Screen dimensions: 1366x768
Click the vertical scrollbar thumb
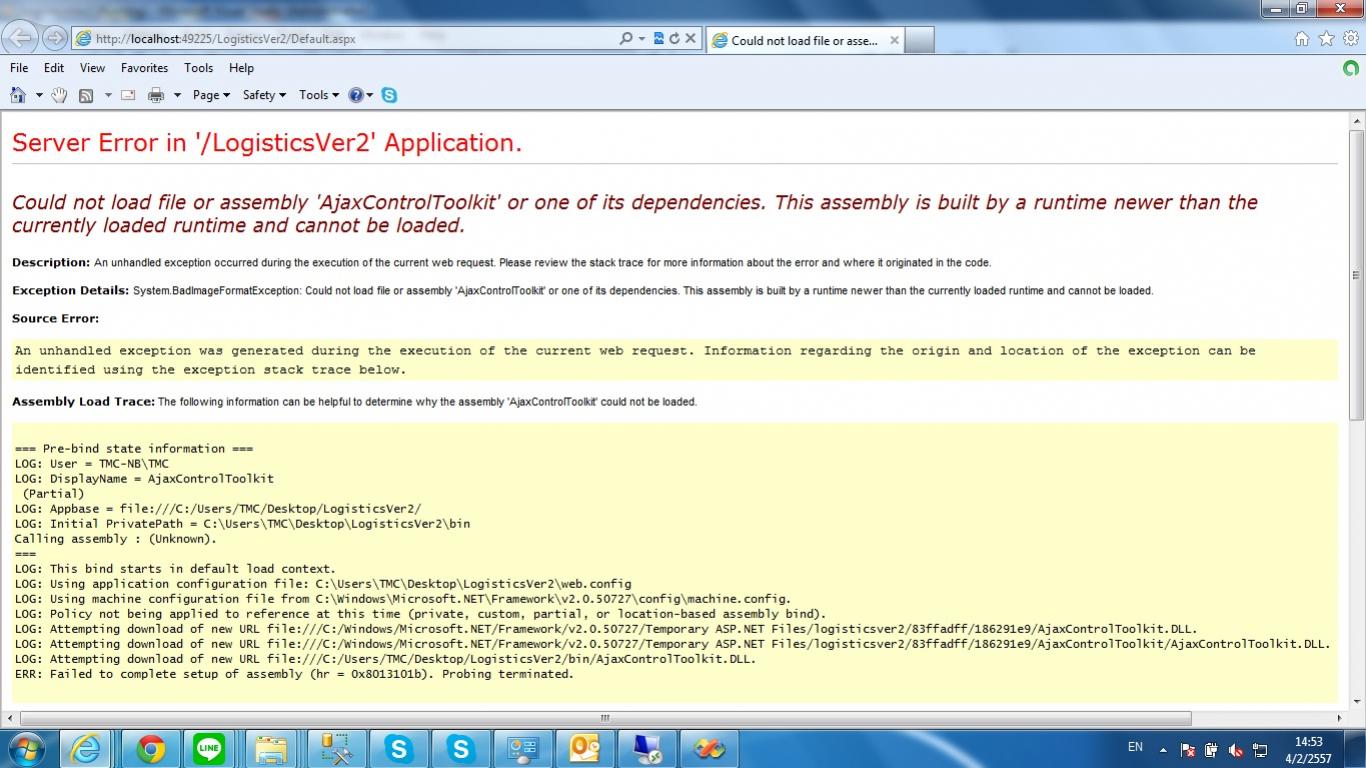pyautogui.click(x=1357, y=274)
